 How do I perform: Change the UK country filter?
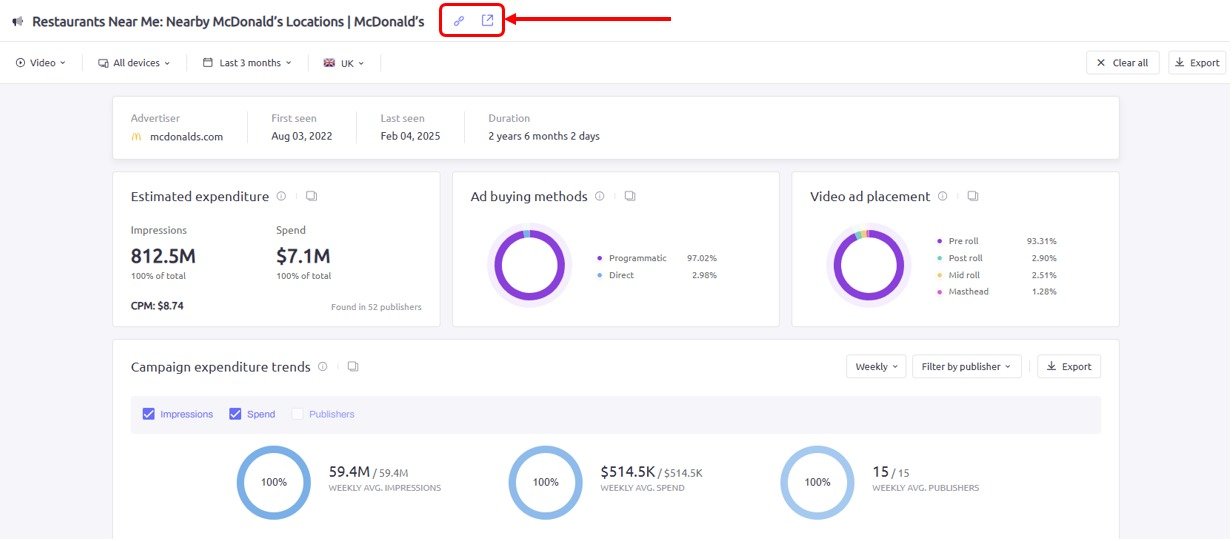tap(344, 63)
